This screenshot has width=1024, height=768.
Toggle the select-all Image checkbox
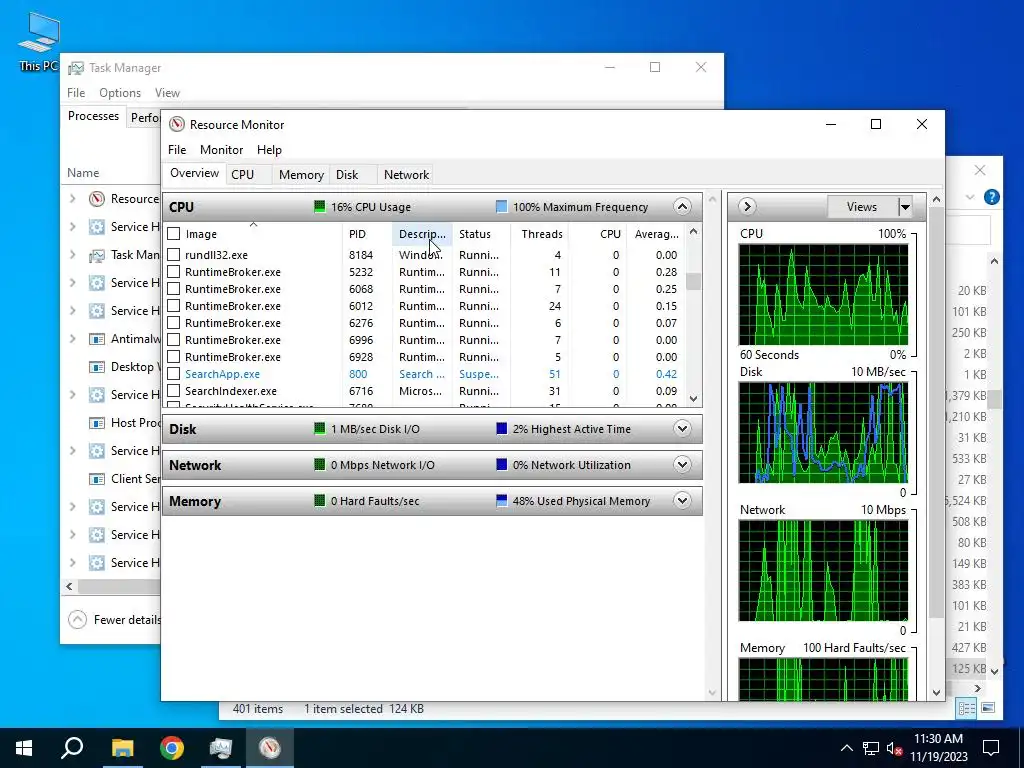click(174, 234)
